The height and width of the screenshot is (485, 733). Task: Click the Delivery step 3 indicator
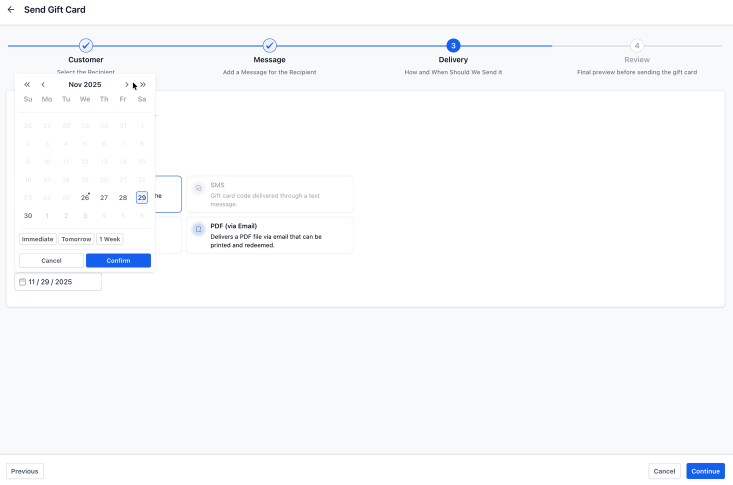(x=453, y=46)
